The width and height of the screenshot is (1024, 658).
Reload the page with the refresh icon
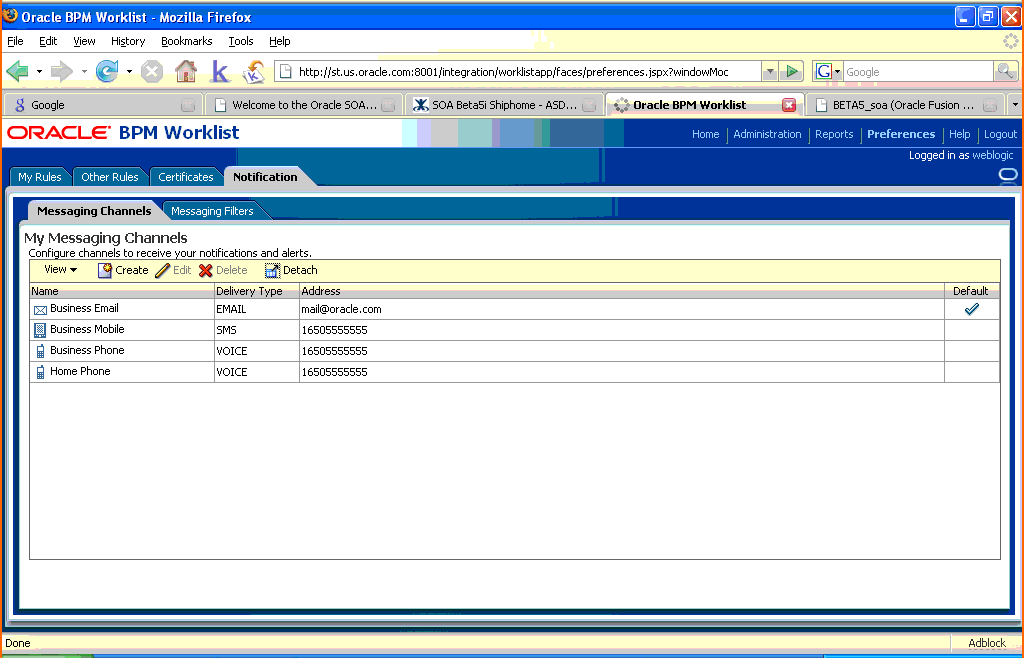[107, 71]
